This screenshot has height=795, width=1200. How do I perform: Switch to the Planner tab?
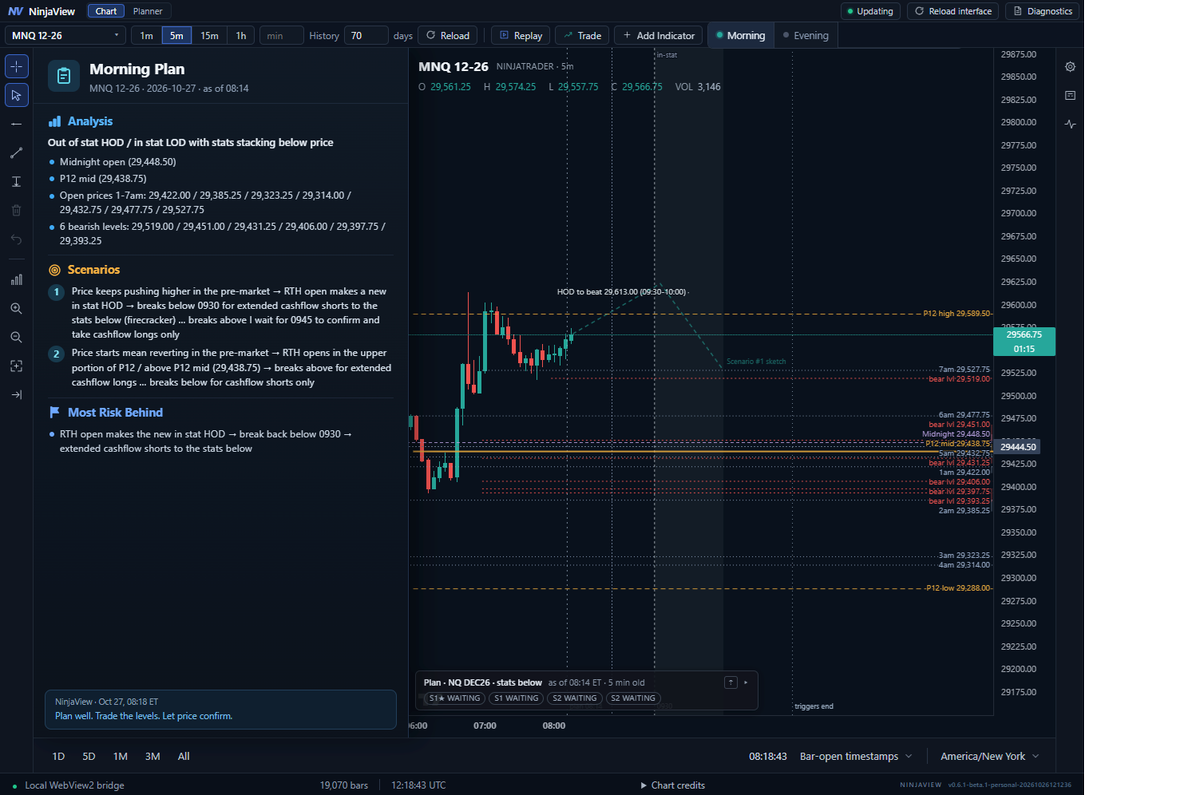(148, 11)
